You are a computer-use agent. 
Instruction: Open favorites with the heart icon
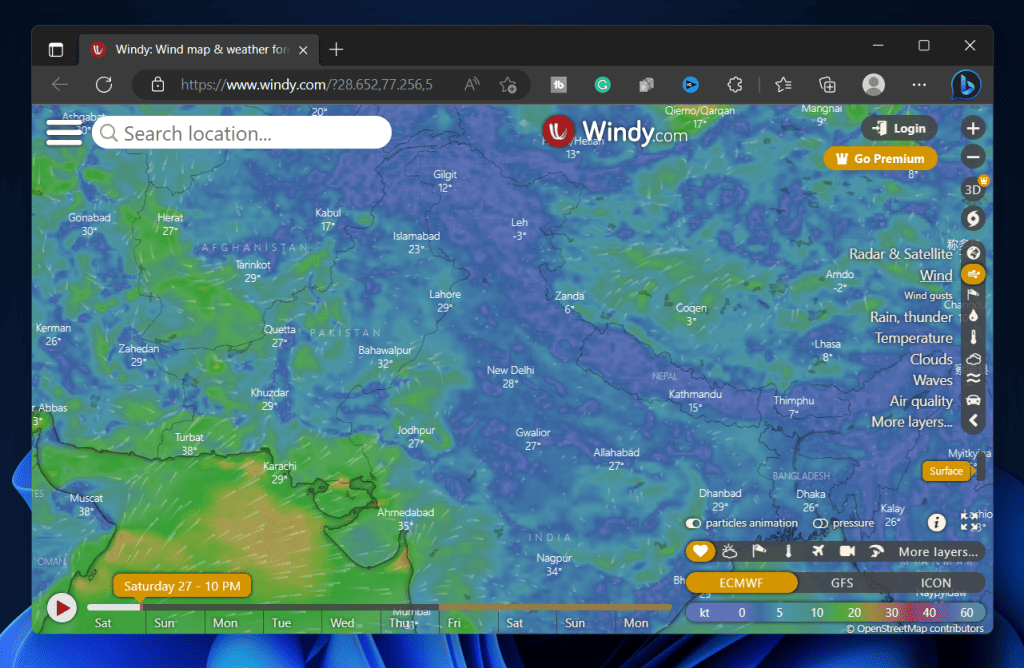(700, 551)
